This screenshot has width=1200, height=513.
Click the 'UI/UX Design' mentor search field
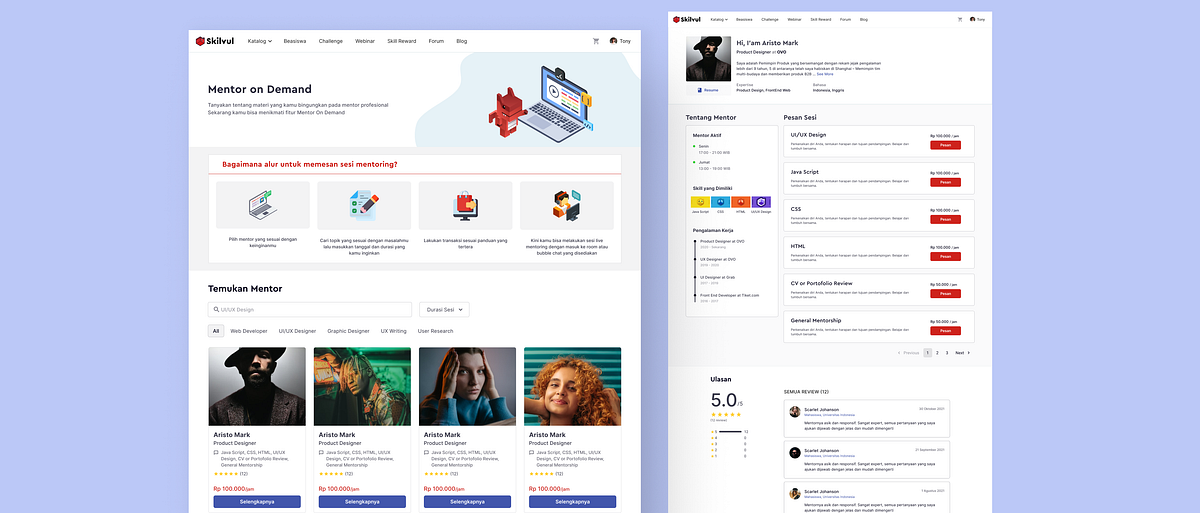click(x=310, y=310)
